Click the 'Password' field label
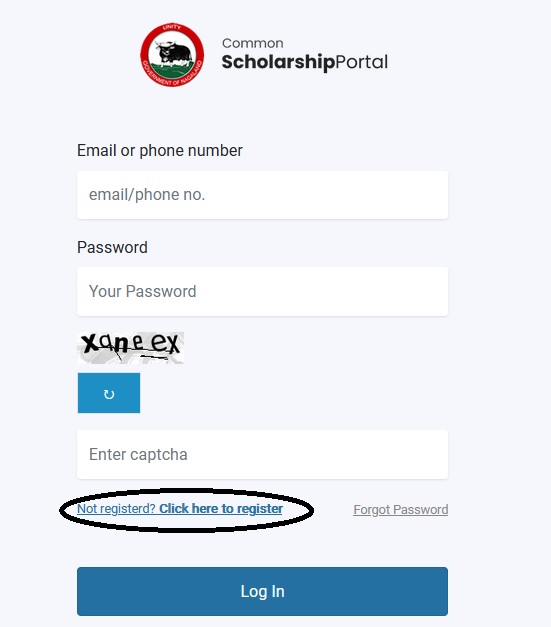Viewport: 551px width, 627px height. click(112, 248)
